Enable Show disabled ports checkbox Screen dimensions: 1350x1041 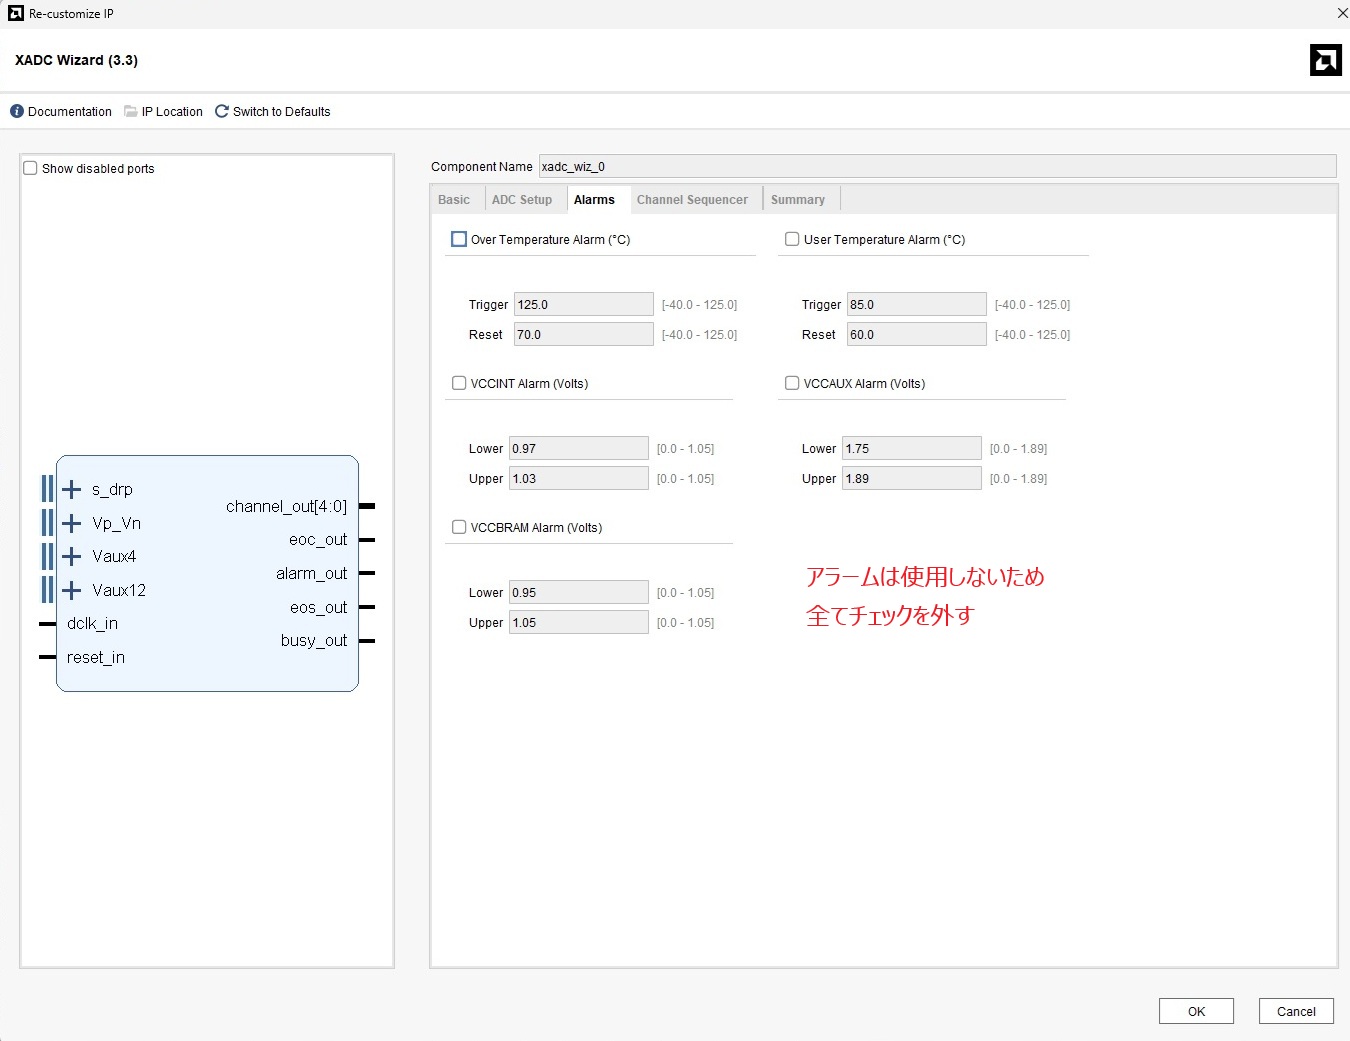31,168
